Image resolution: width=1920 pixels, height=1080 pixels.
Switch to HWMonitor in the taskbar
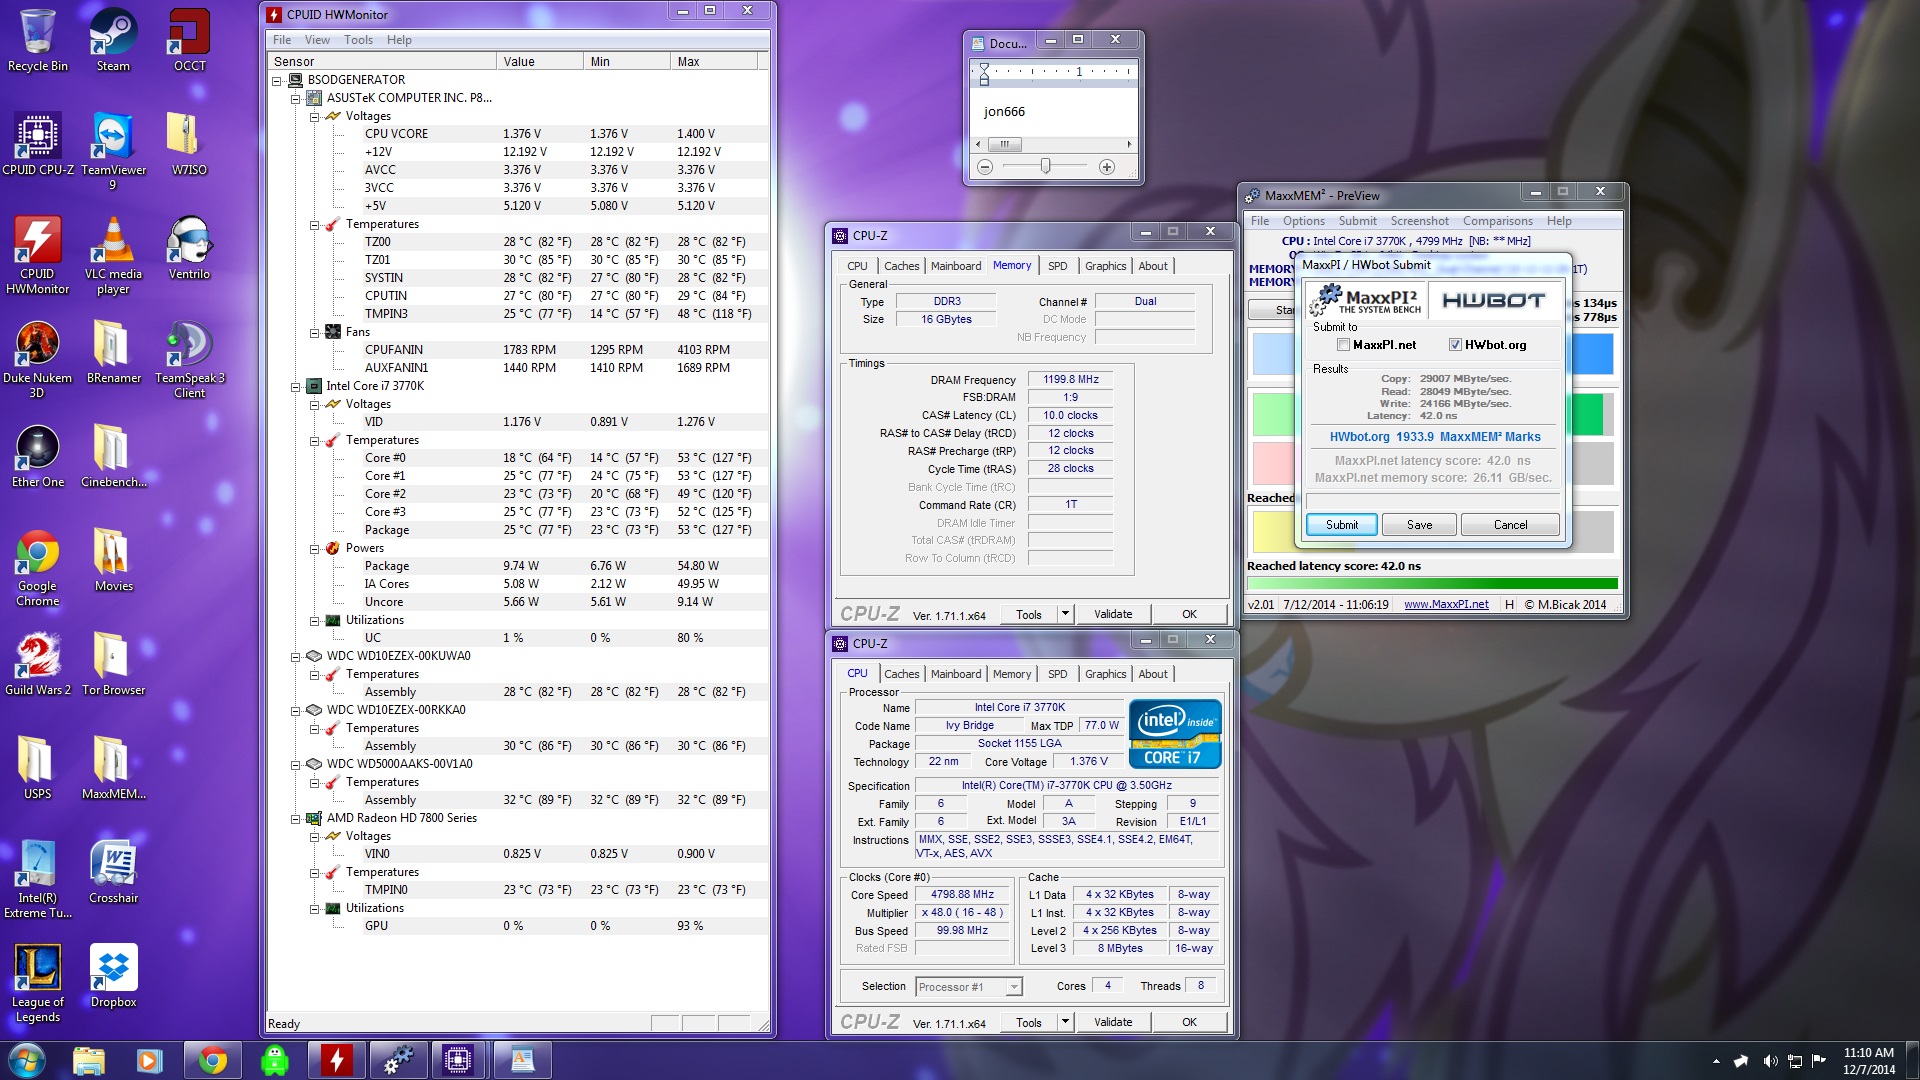point(336,1060)
